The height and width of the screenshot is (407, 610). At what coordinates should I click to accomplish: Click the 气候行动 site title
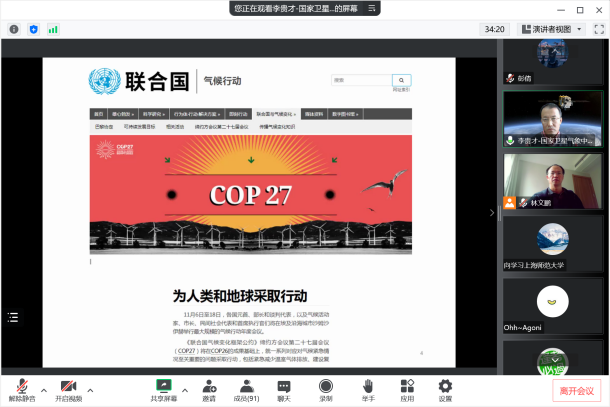coord(223,81)
